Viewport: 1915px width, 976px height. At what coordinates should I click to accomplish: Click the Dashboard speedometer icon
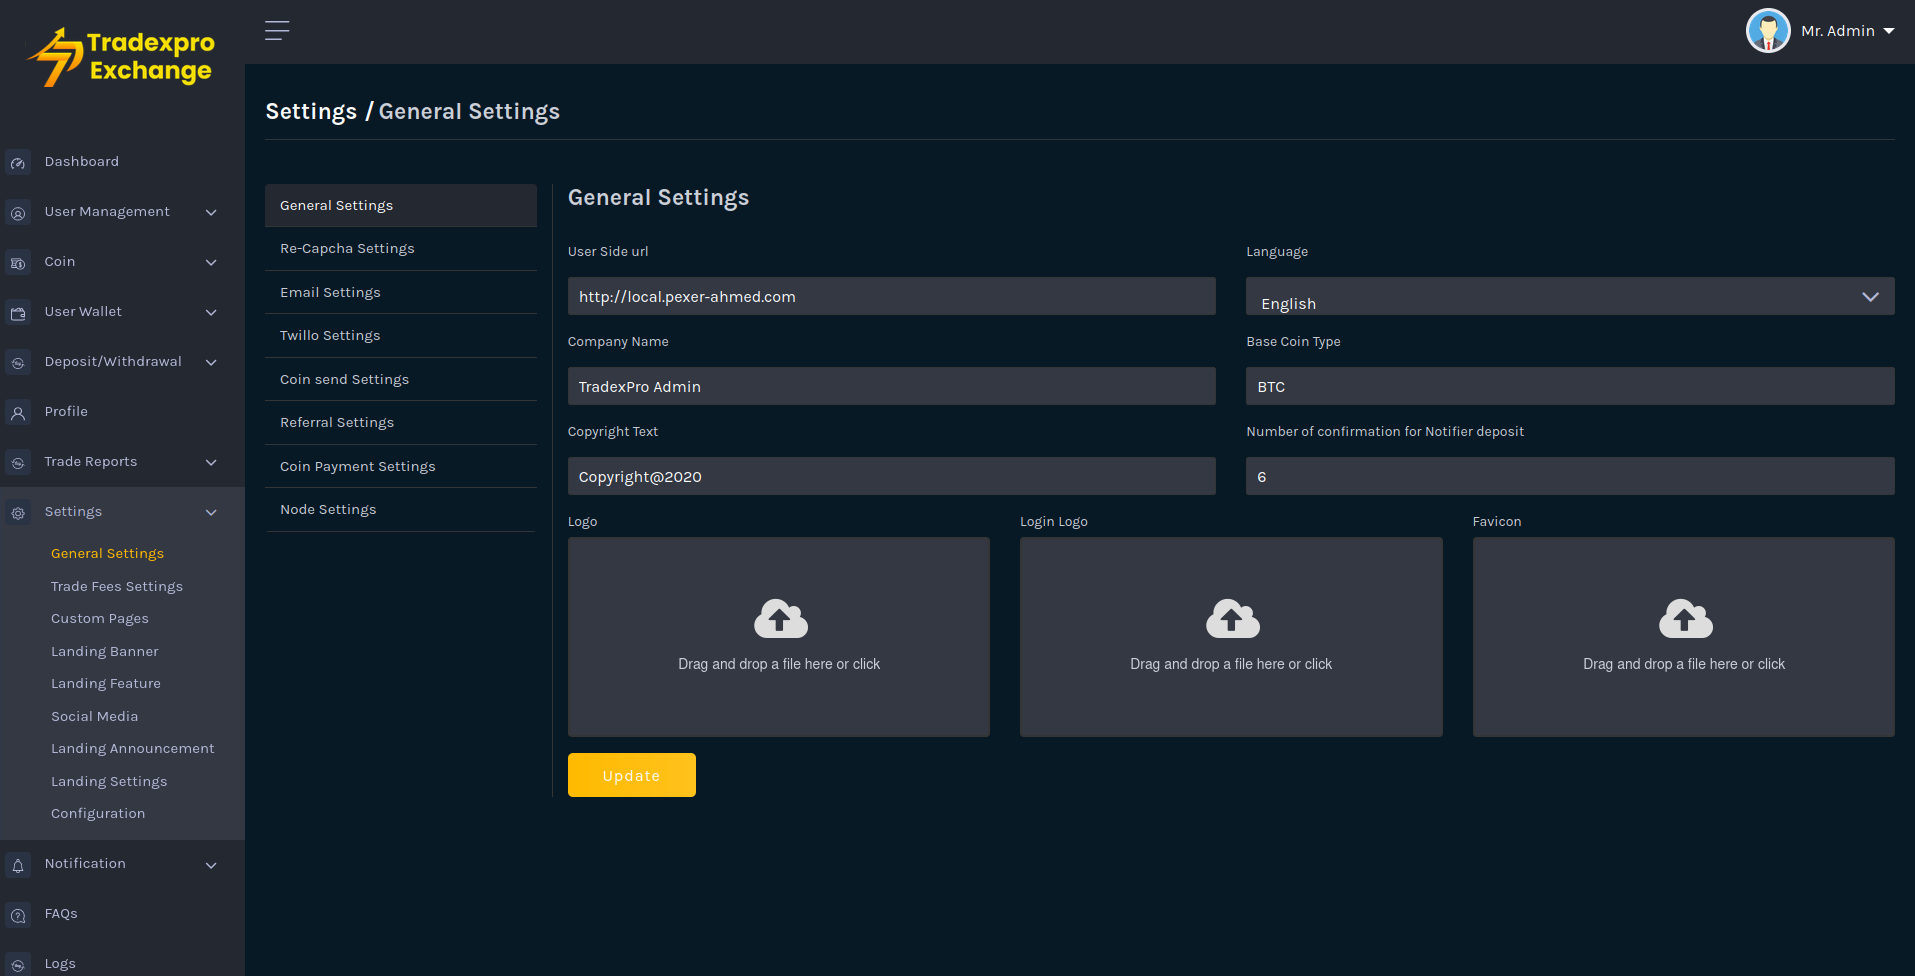pyautogui.click(x=18, y=163)
